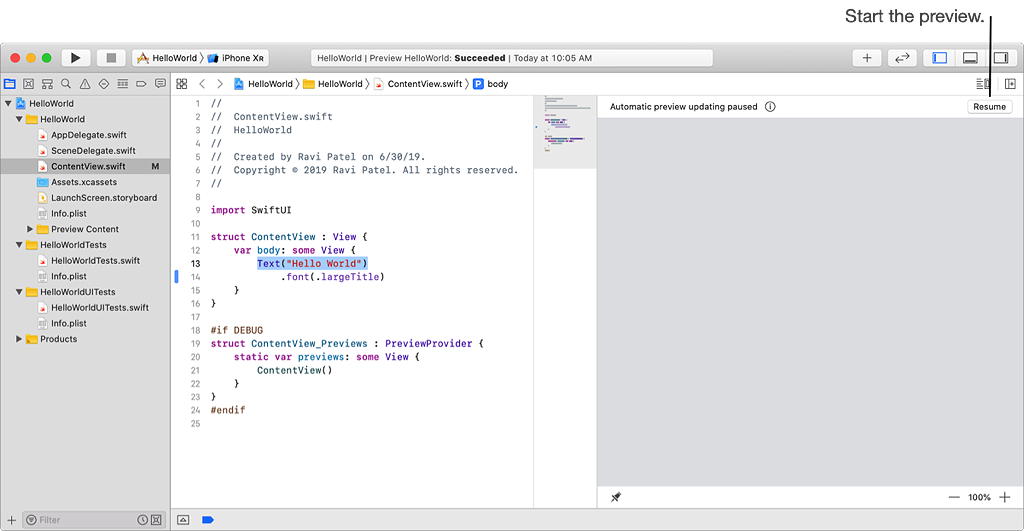Screen dimensions: 1024x531
Task: Open AppDelegate.swift in the navigator
Action: pos(89,135)
